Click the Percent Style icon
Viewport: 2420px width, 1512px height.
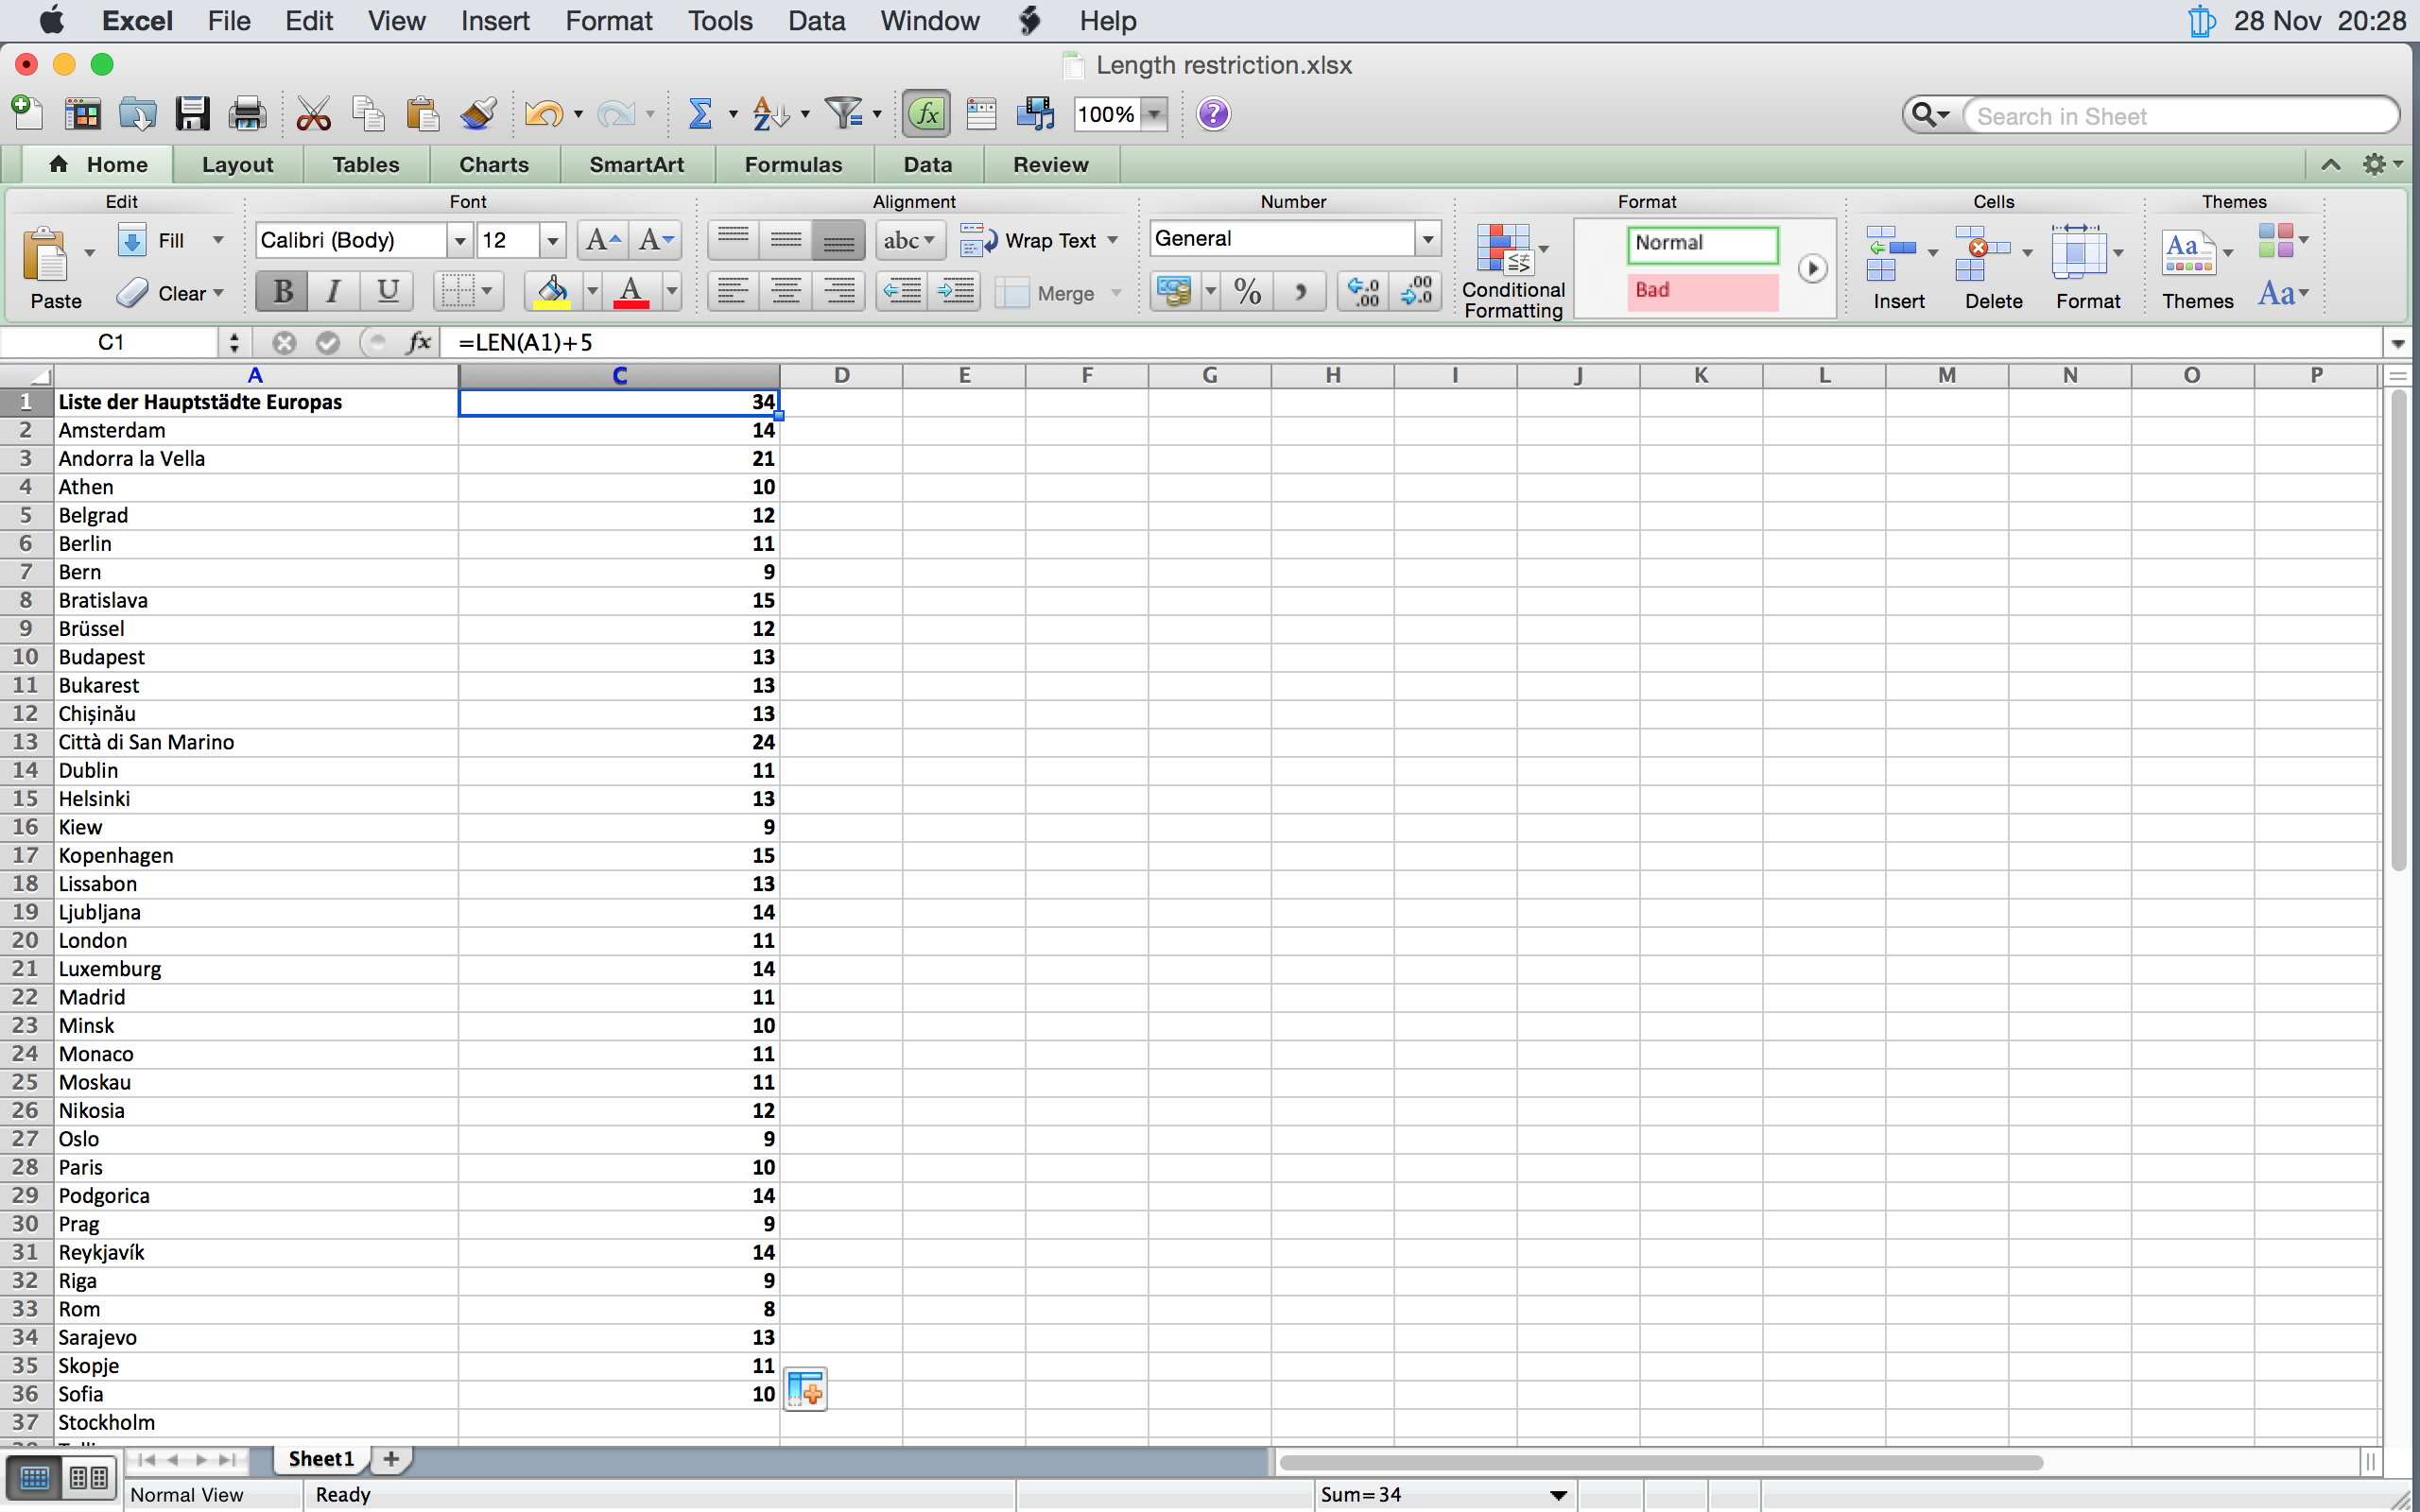tap(1247, 292)
